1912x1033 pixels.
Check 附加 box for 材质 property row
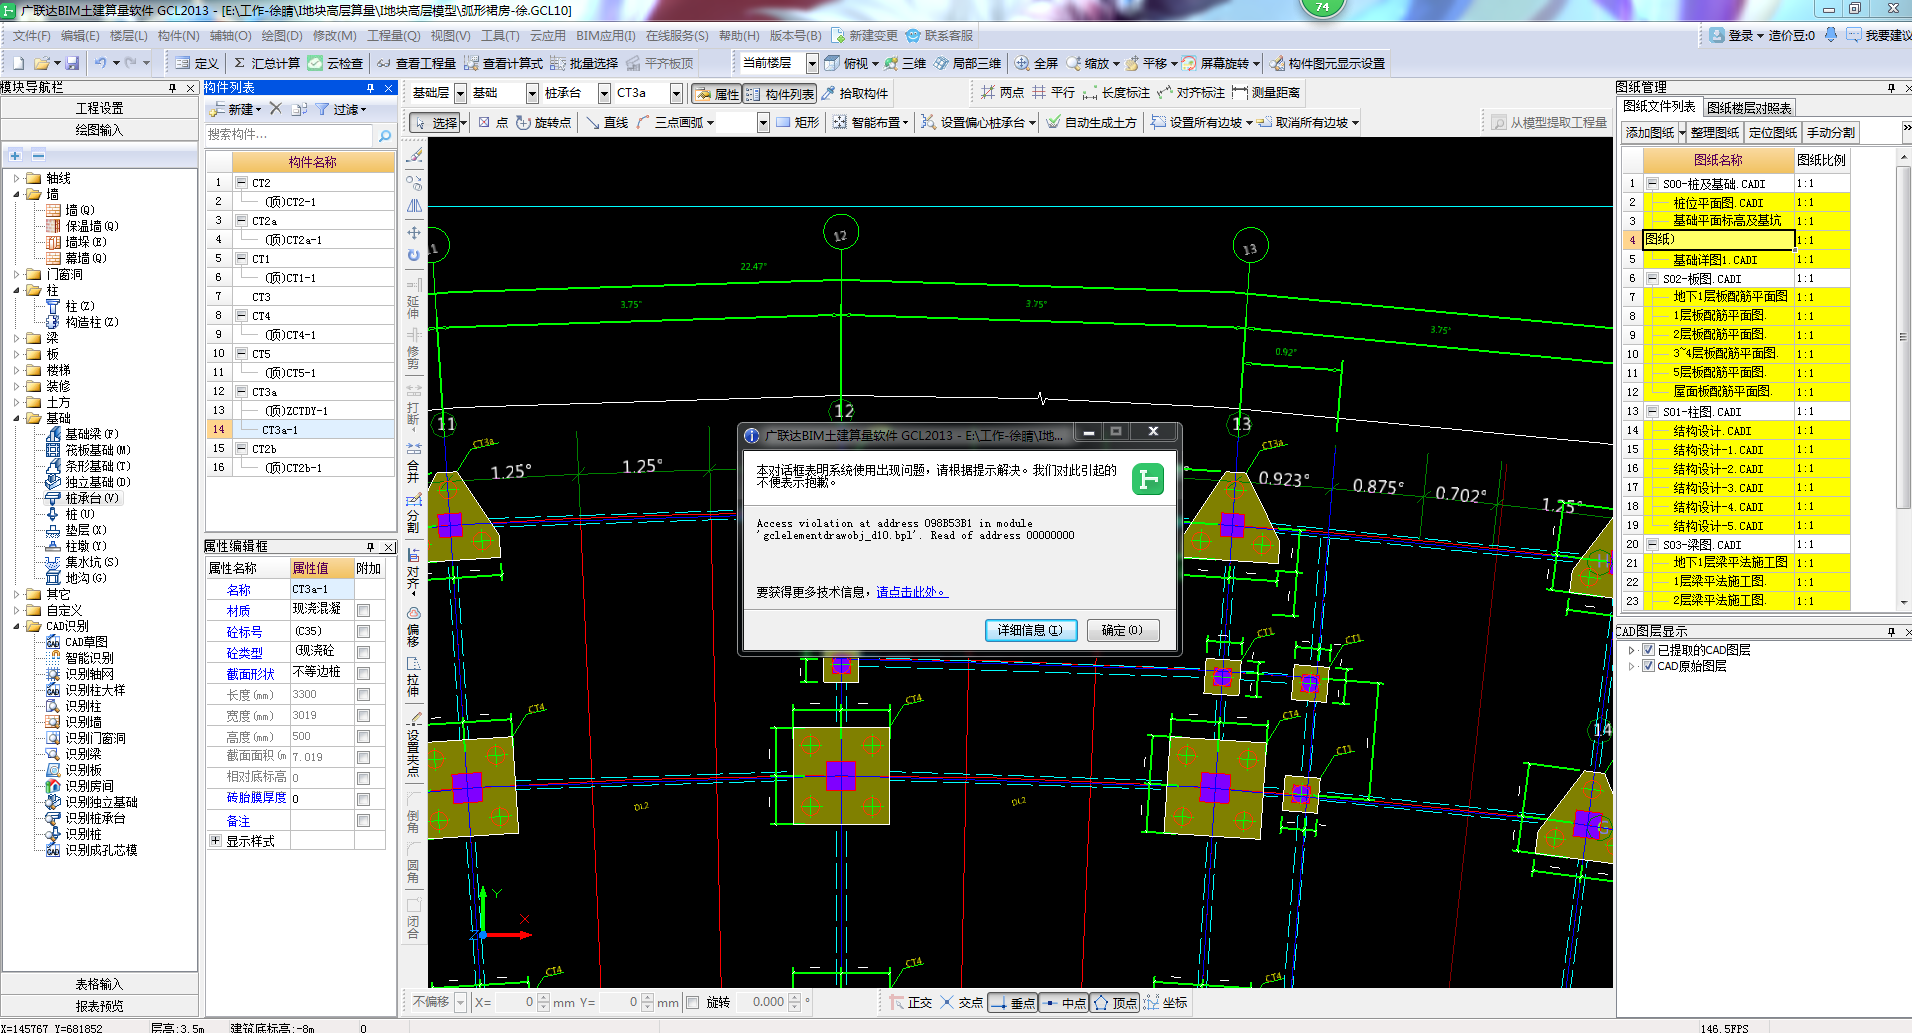[363, 611]
